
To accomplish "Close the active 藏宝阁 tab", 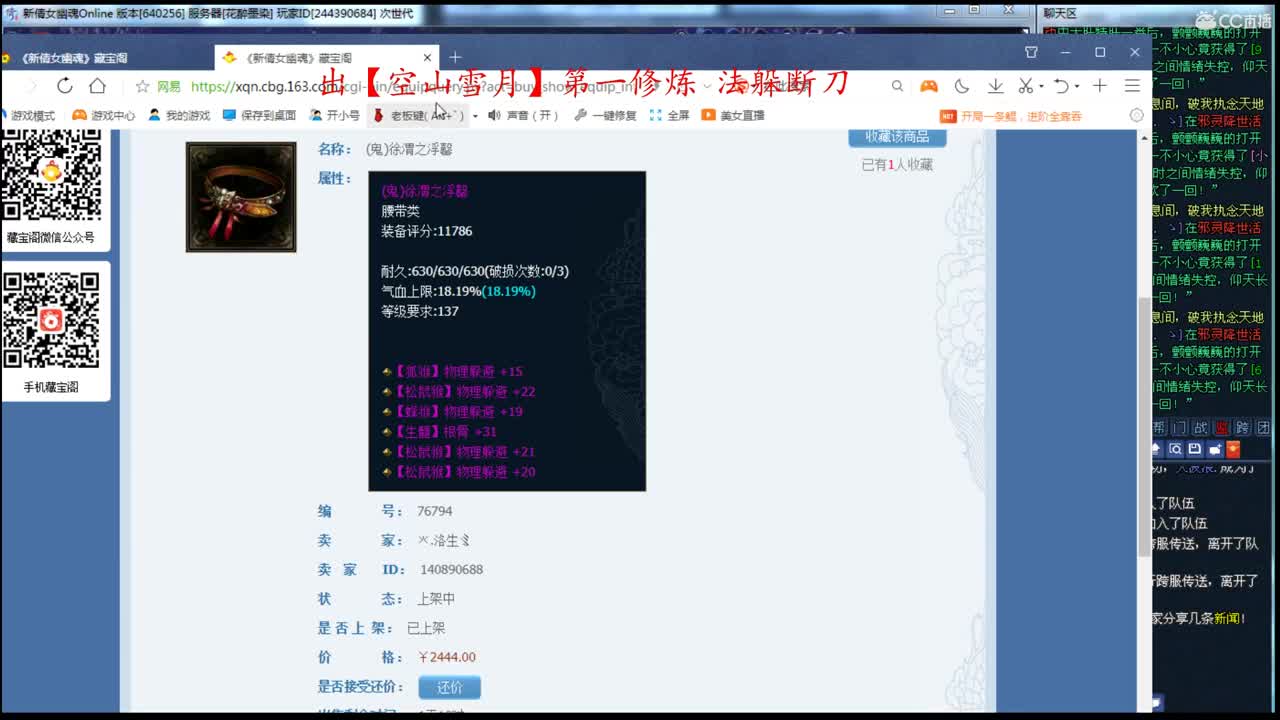I will point(427,58).
